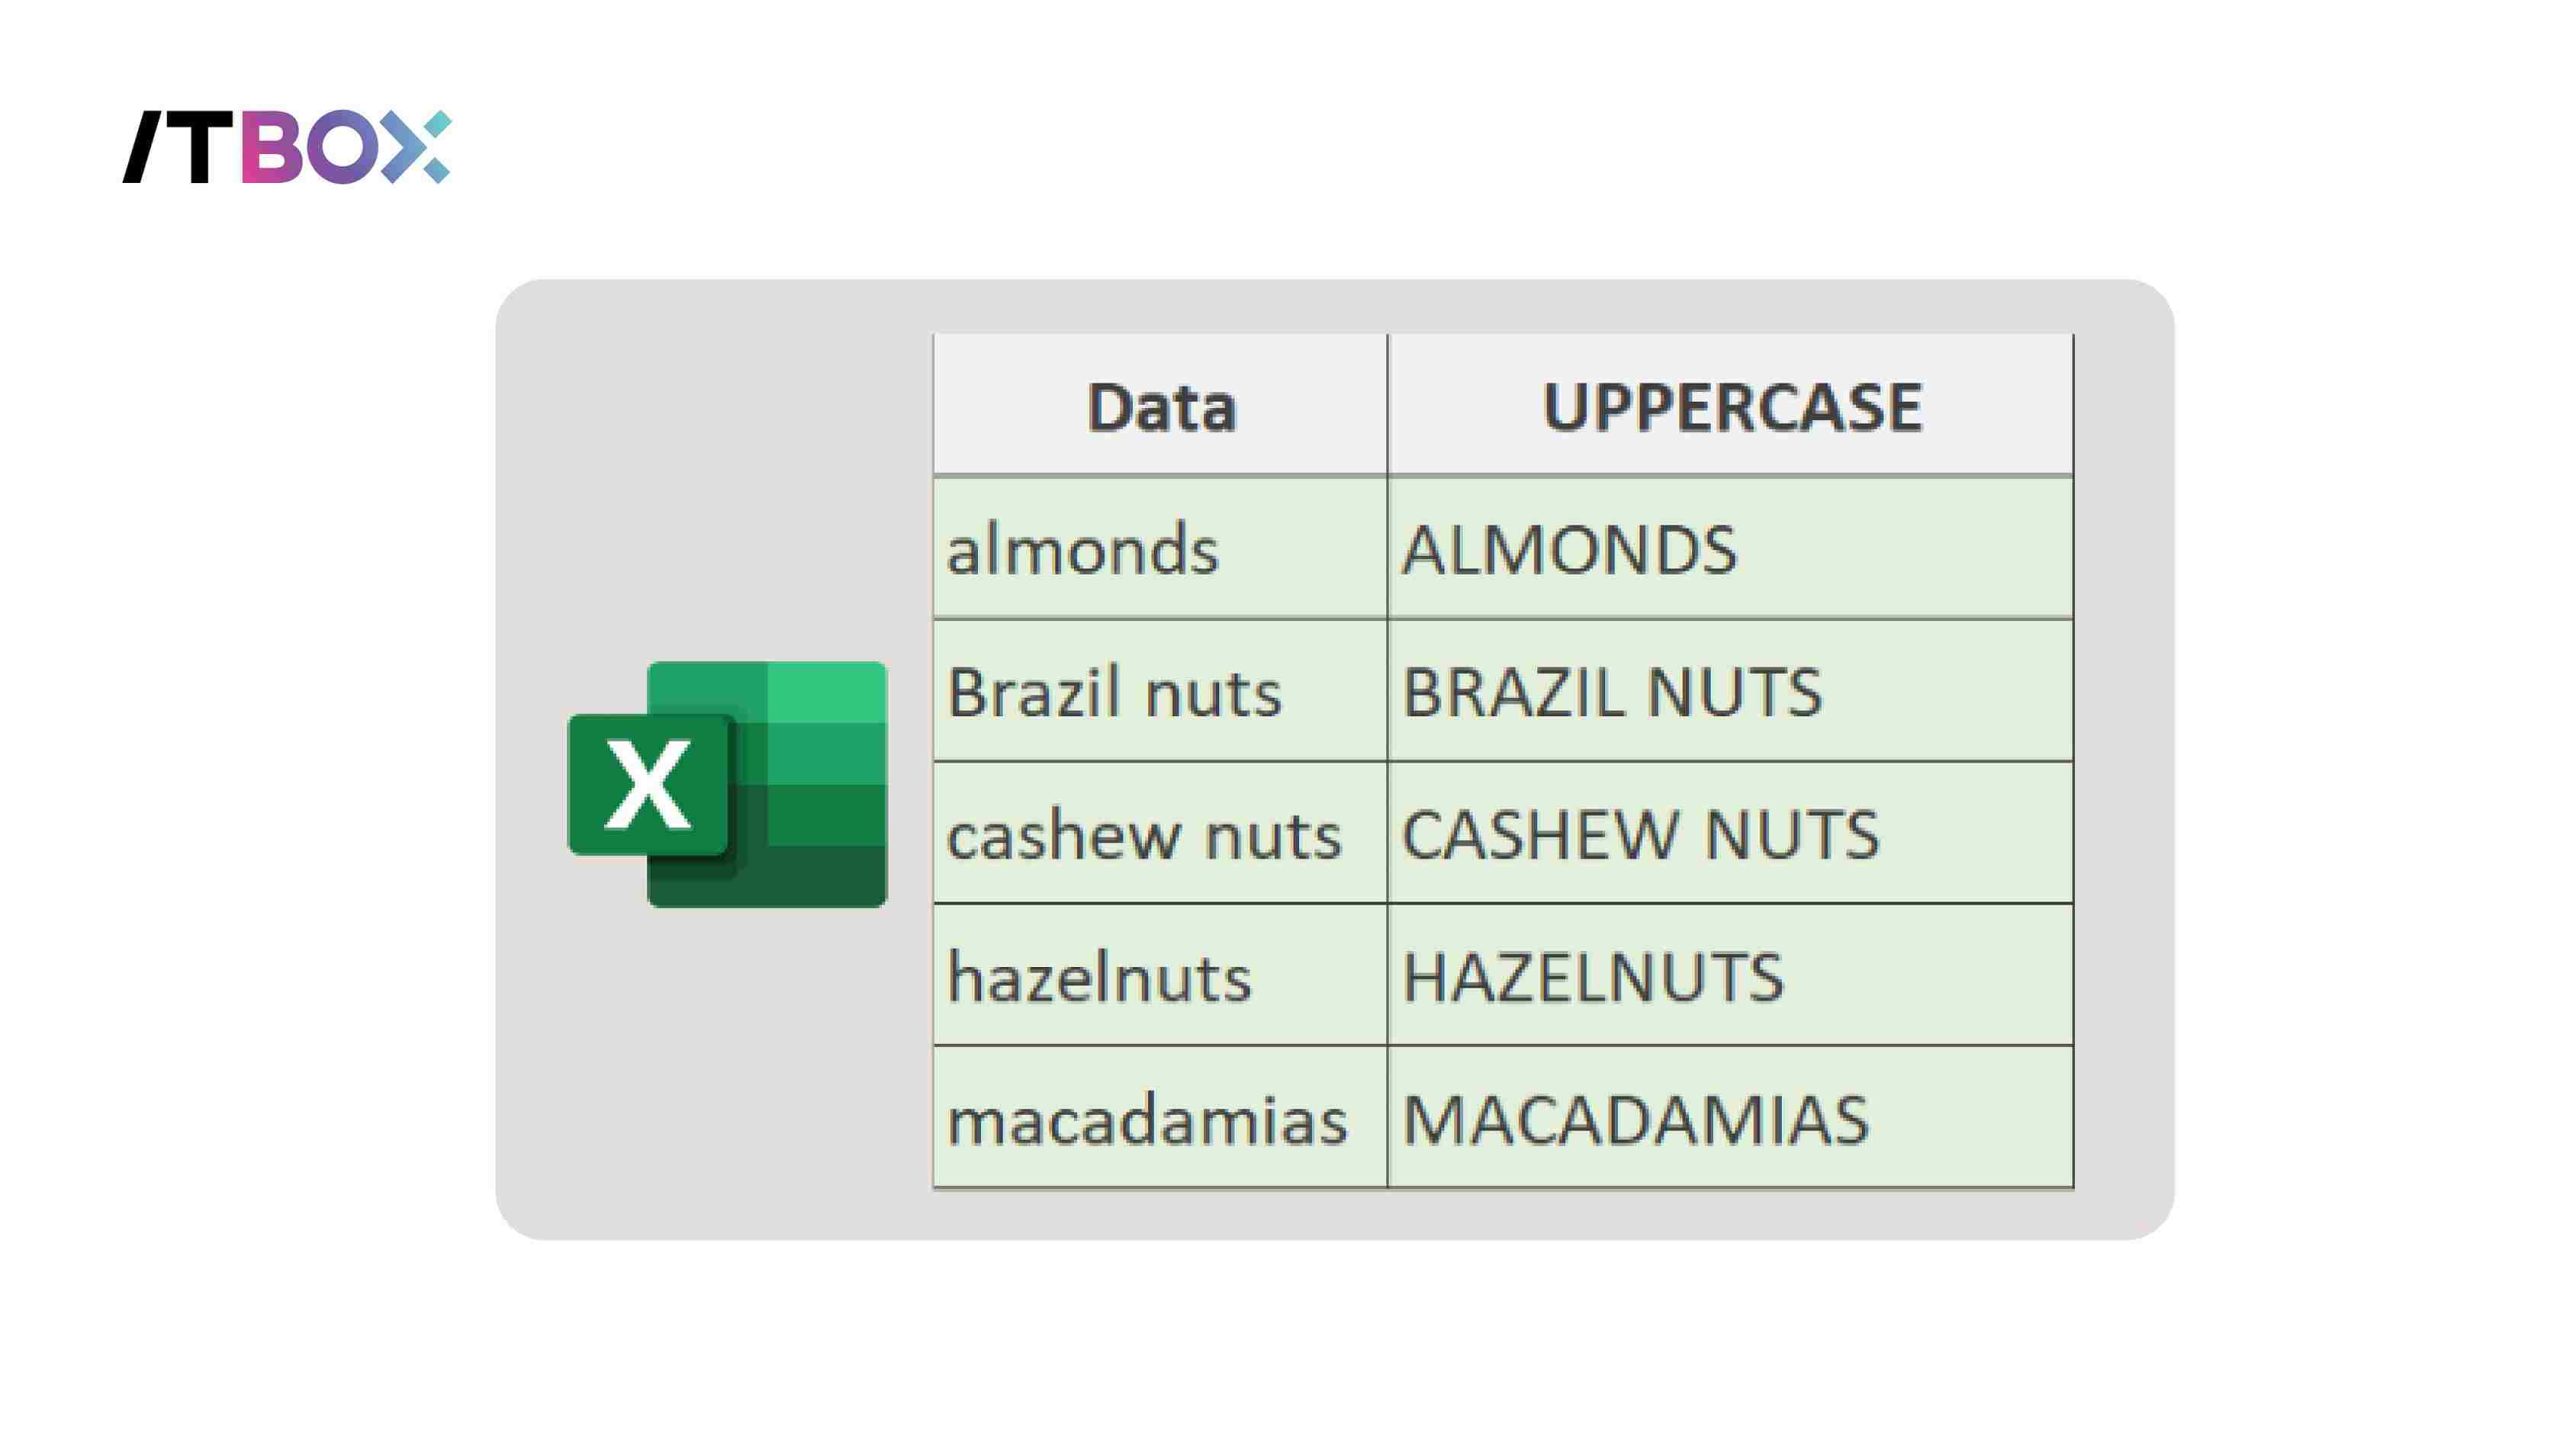Select the Data column header
The width and height of the screenshot is (2560, 1439).
click(x=1160, y=406)
